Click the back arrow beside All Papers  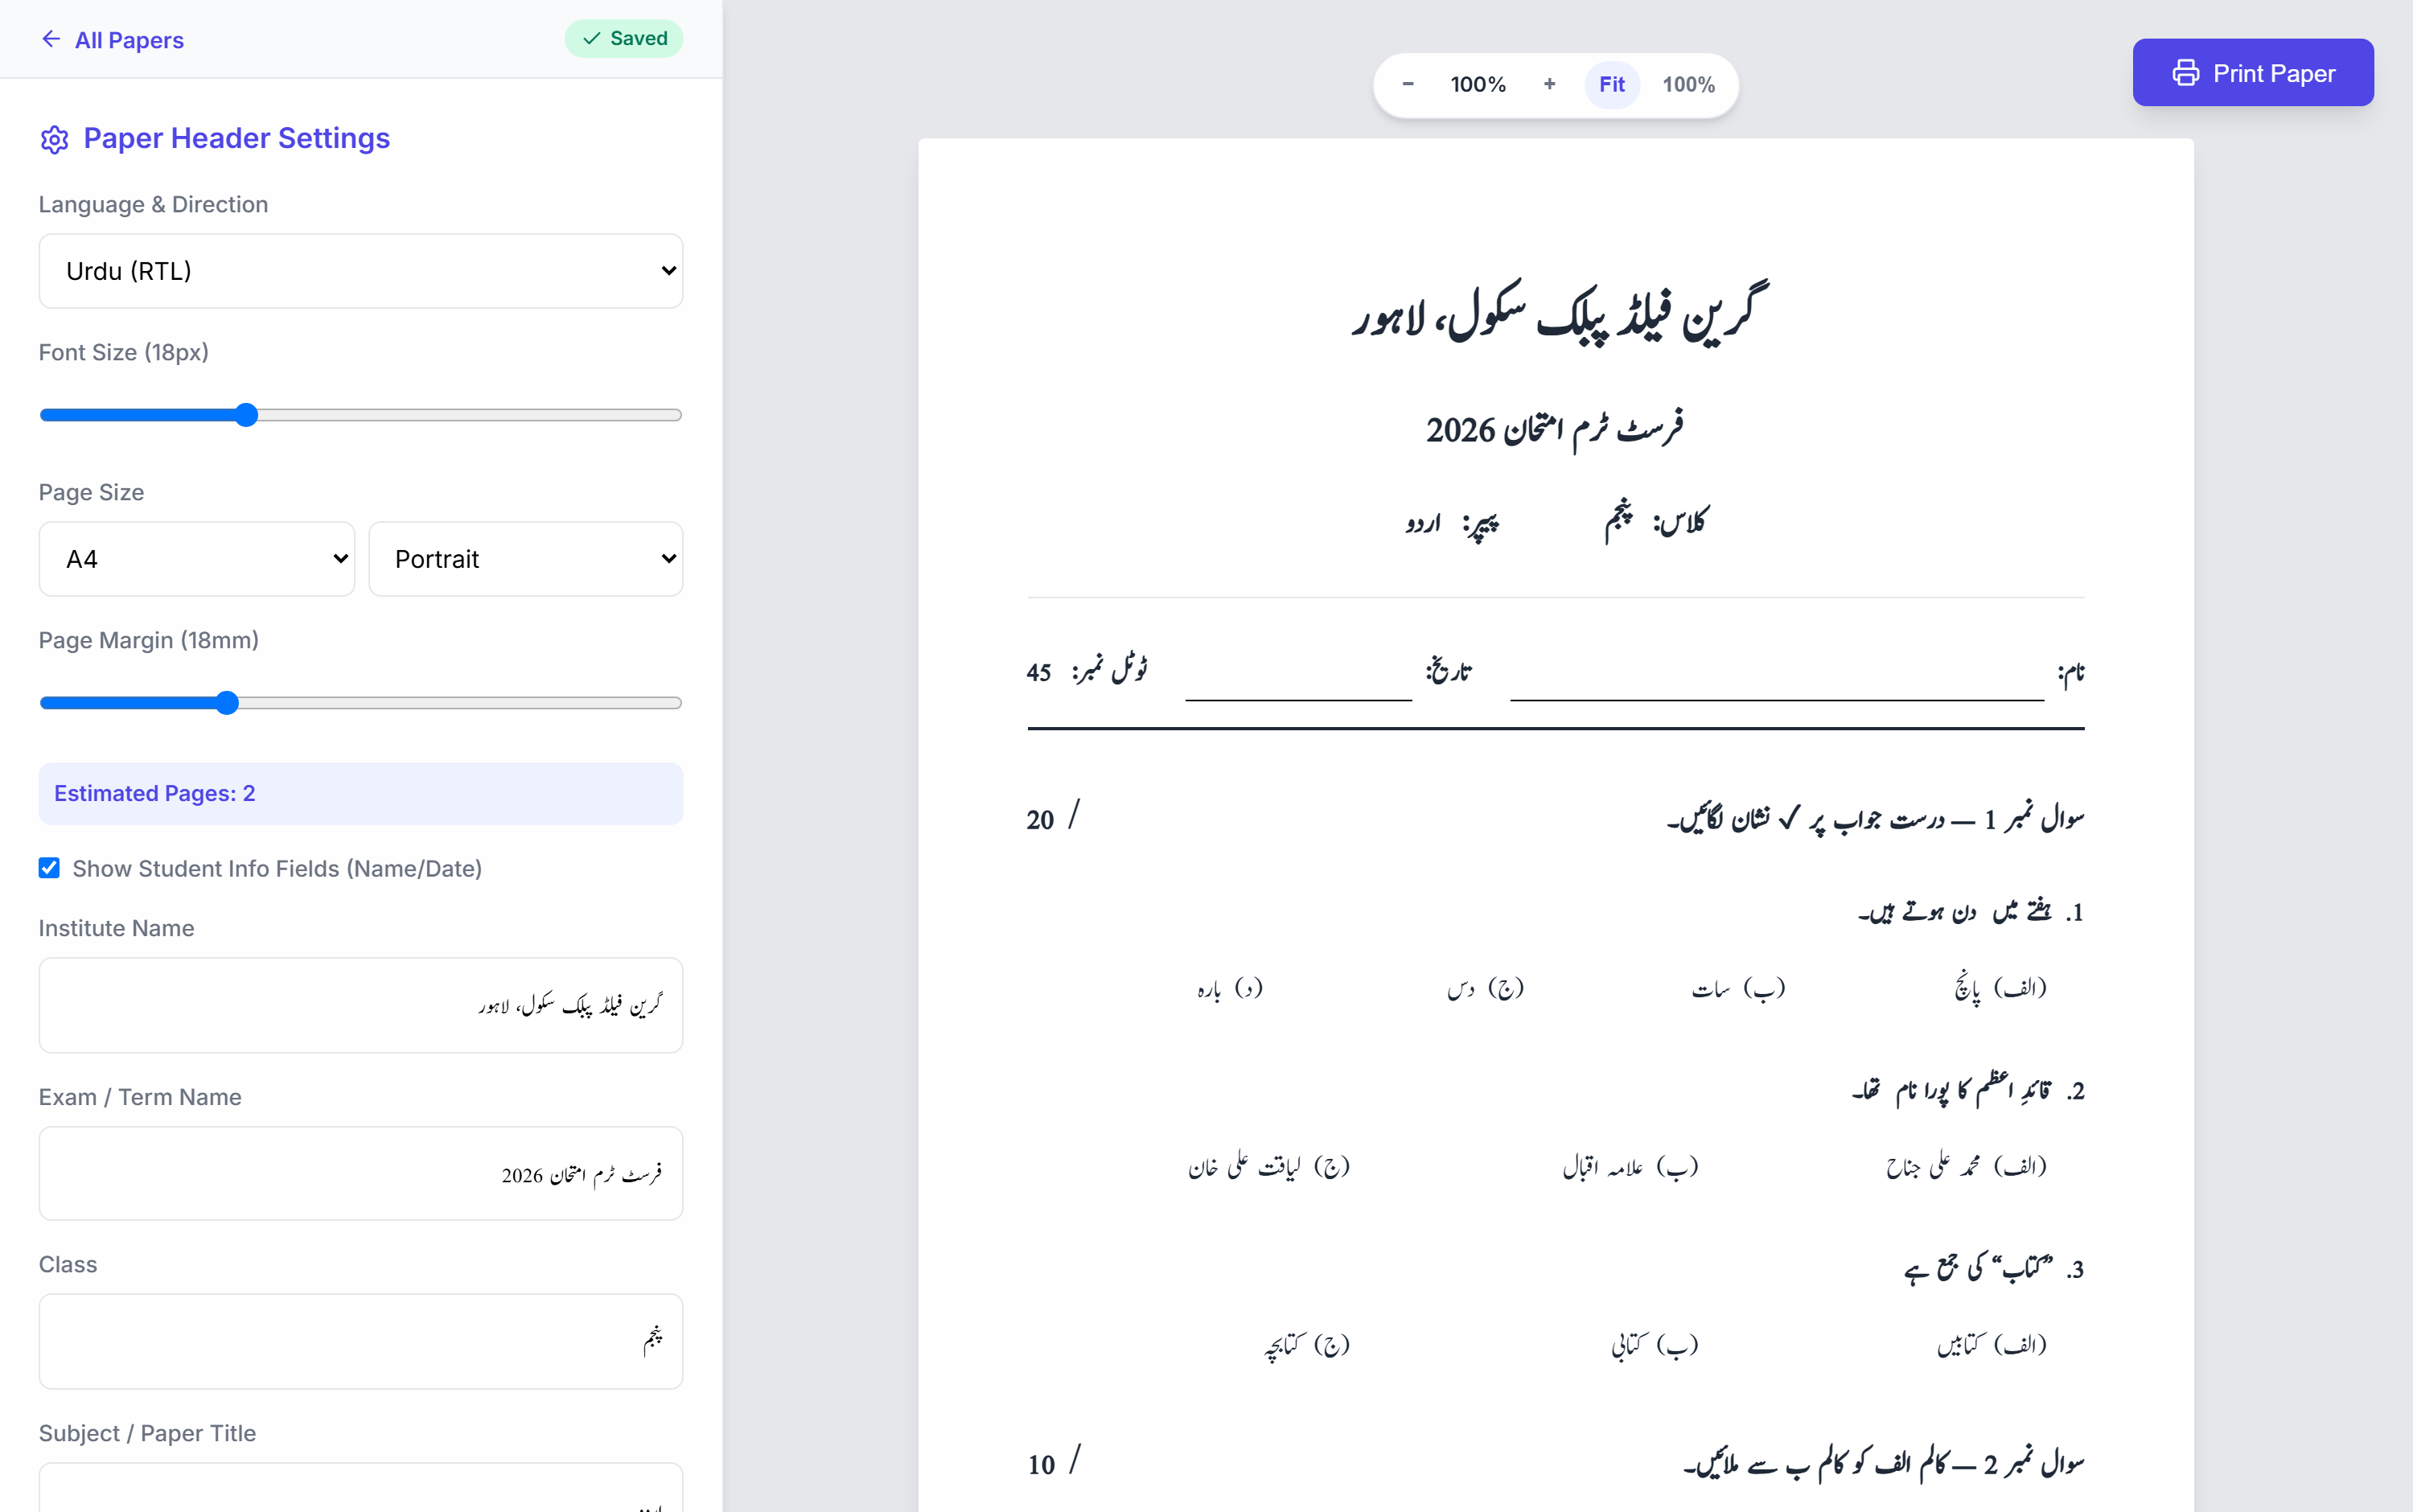51,39
